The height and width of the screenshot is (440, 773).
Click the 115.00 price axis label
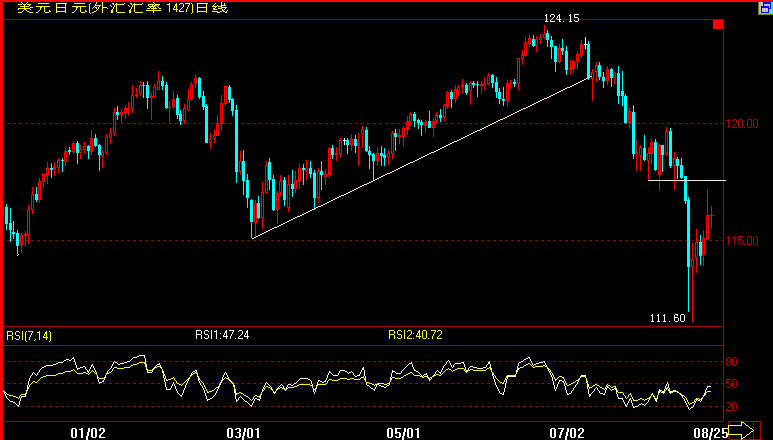click(742, 241)
